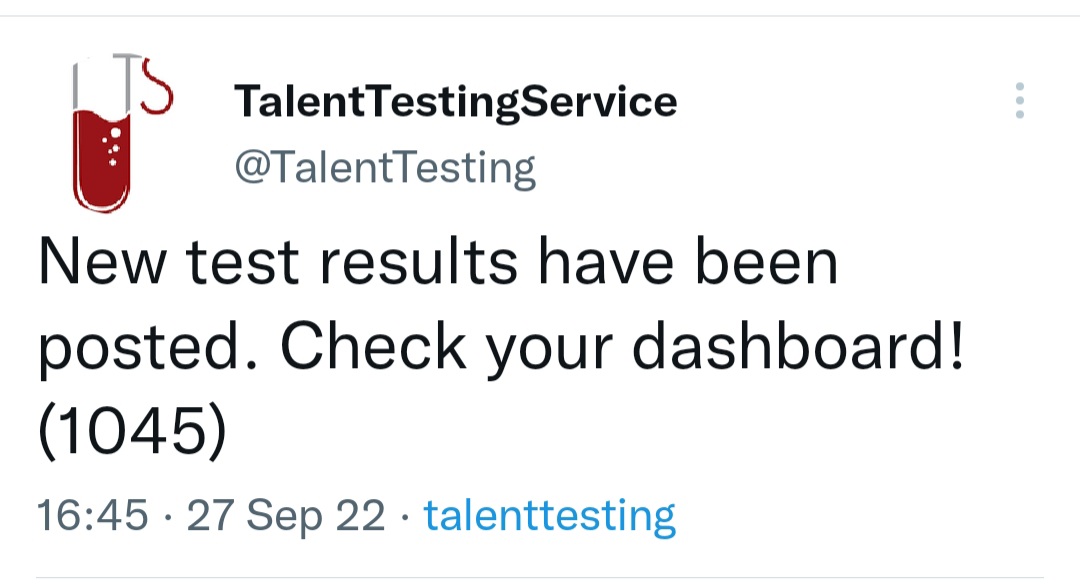1080x585 pixels.
Task: Click the white bubbles inside the test tube
Action: click(x=115, y=145)
